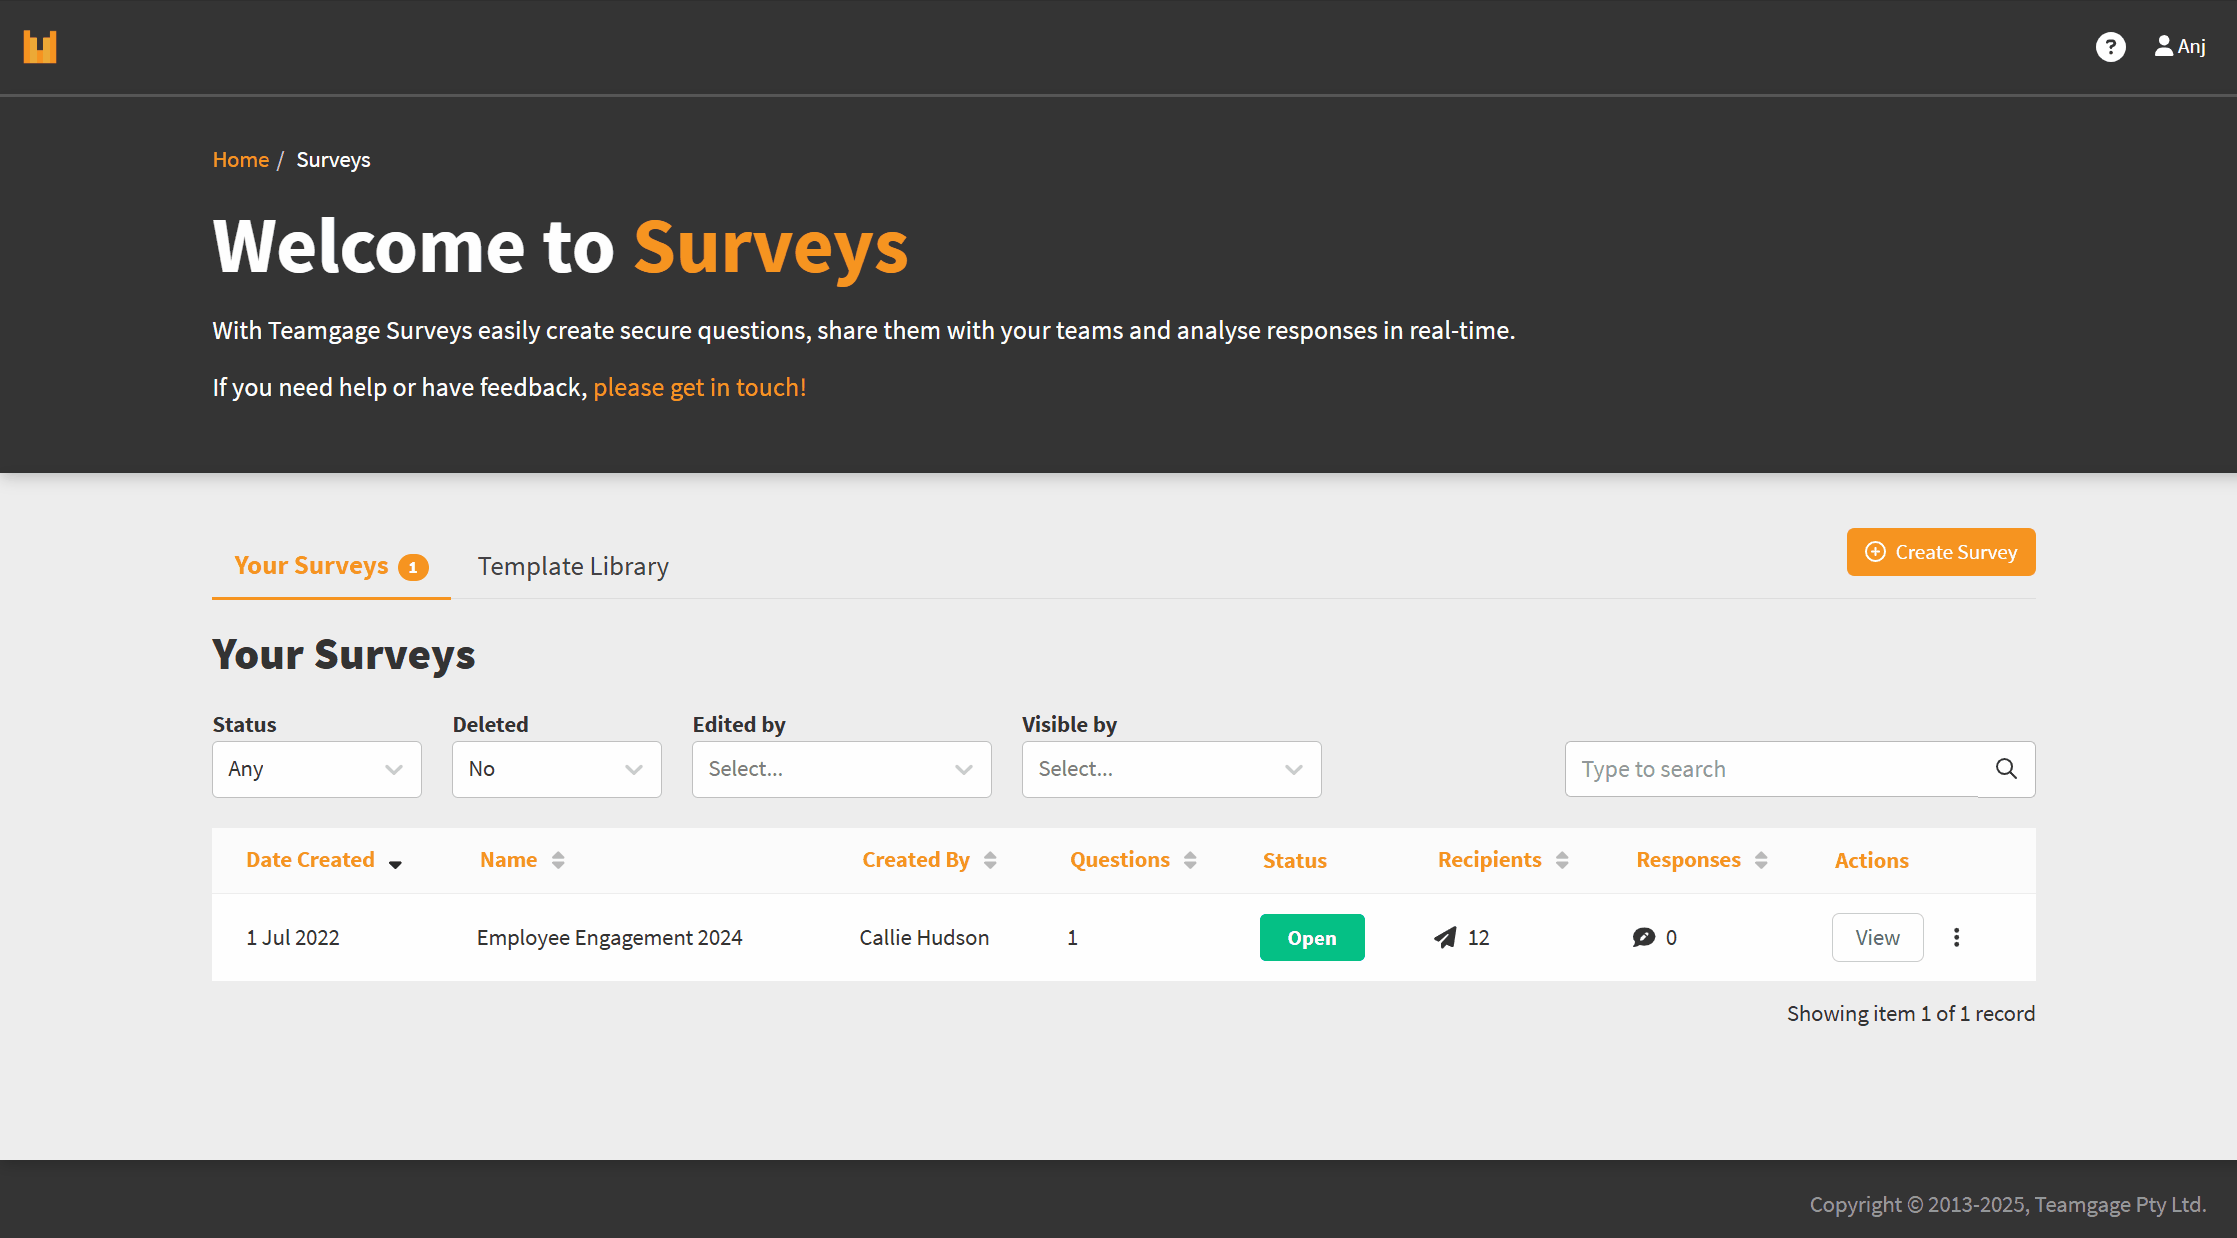This screenshot has width=2237, height=1238.
Task: Click the search magnifier icon
Action: pos(2006,769)
